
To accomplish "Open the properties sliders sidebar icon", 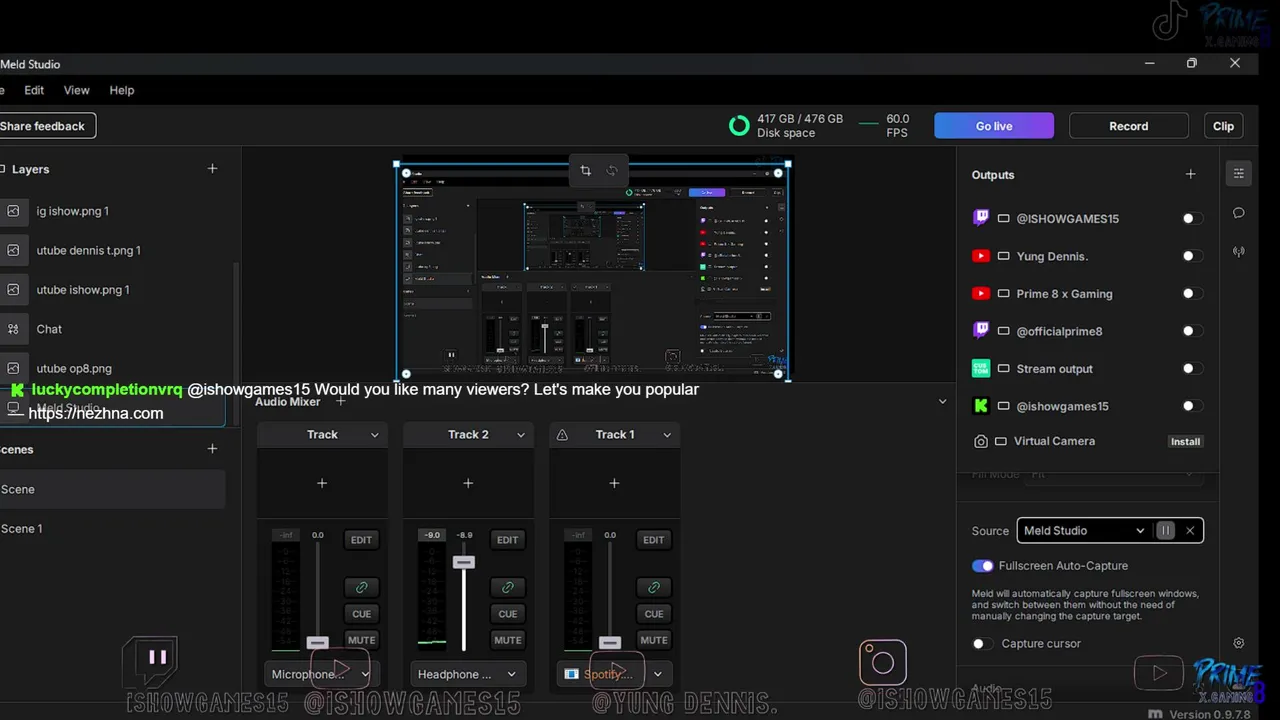I will [x=1239, y=173].
